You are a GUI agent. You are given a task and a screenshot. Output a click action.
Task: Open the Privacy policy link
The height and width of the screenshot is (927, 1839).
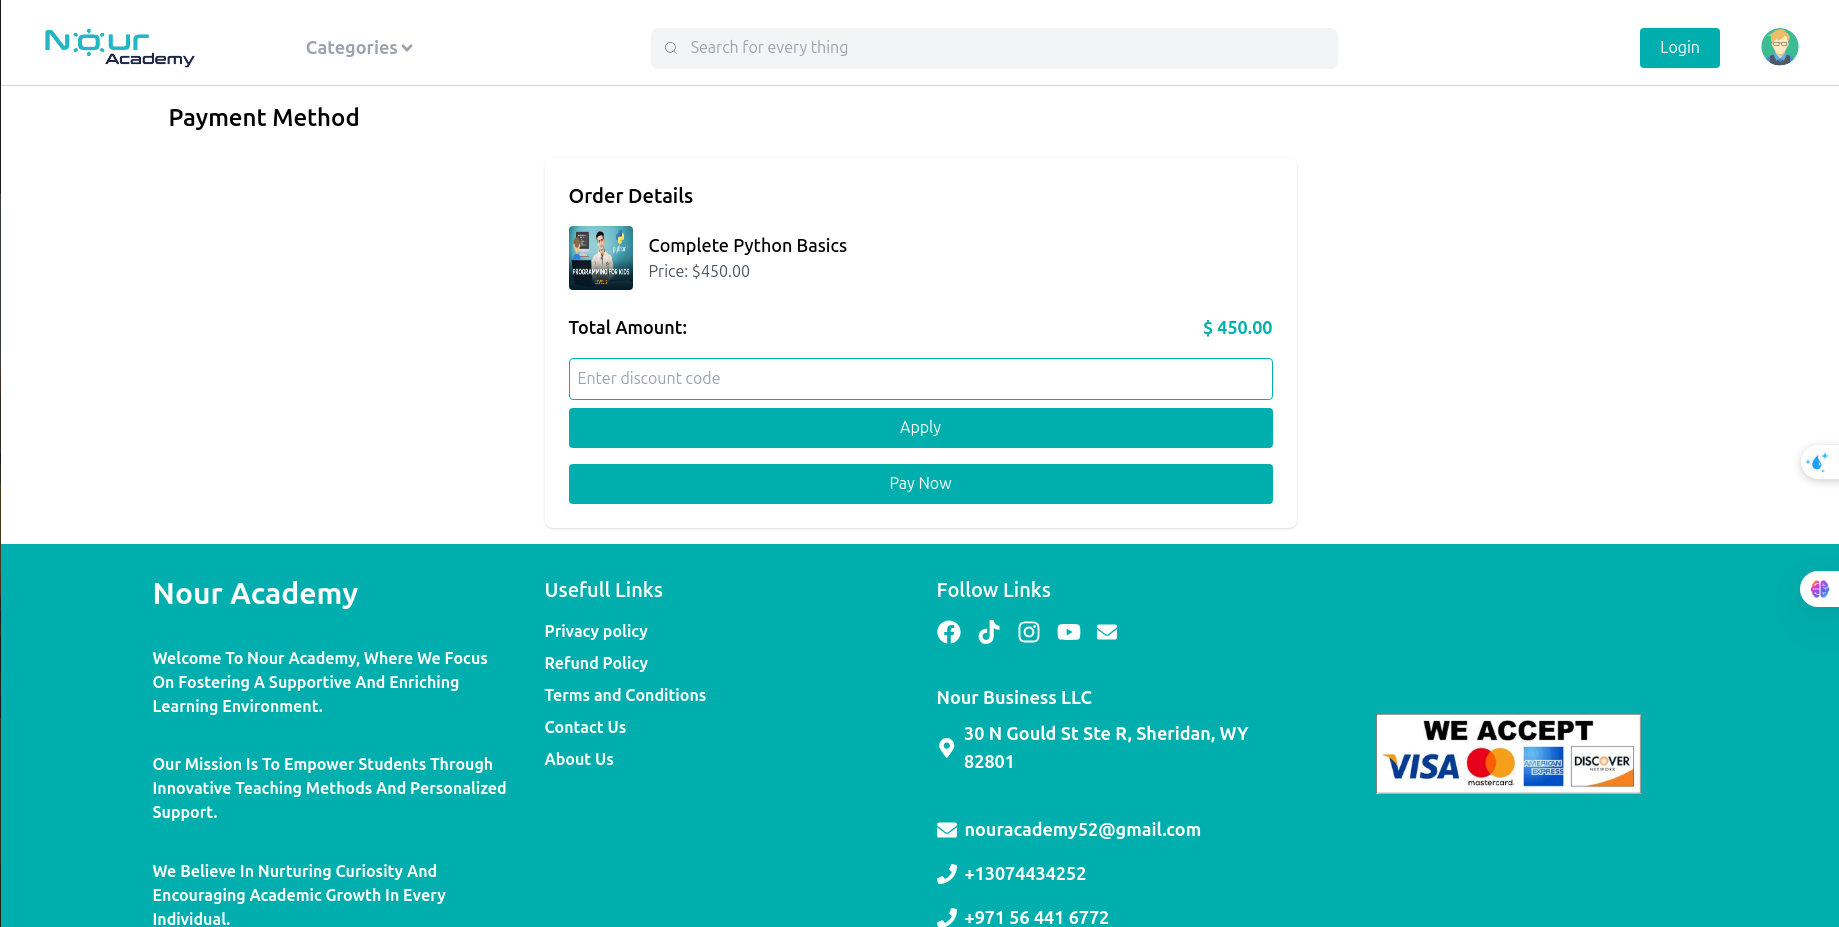tap(596, 631)
